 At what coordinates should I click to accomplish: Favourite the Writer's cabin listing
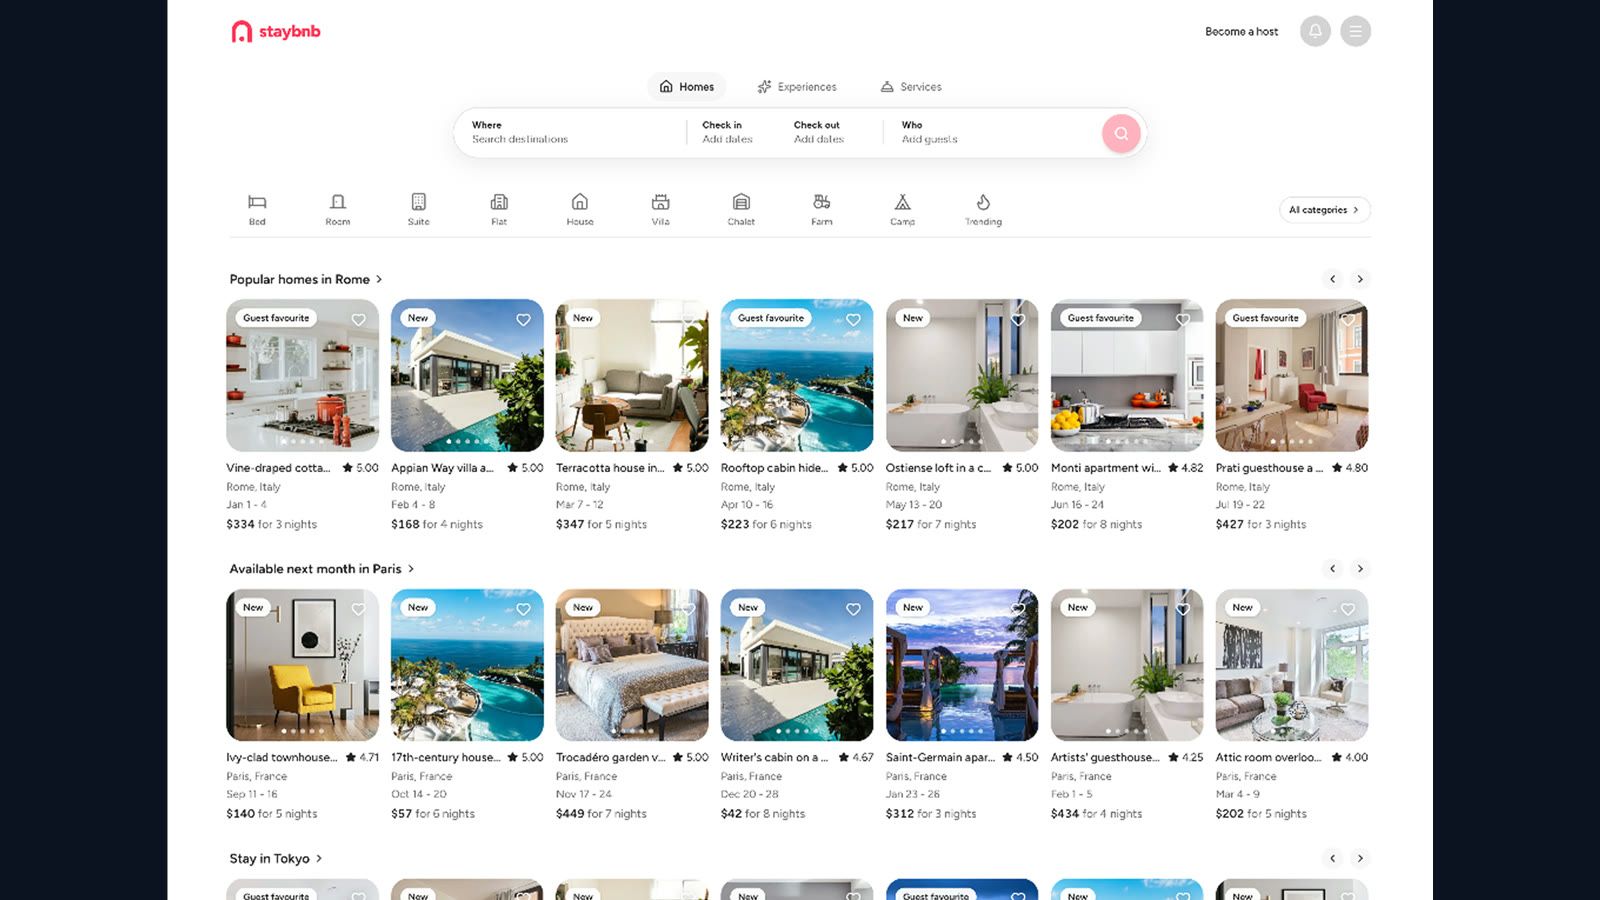[853, 609]
